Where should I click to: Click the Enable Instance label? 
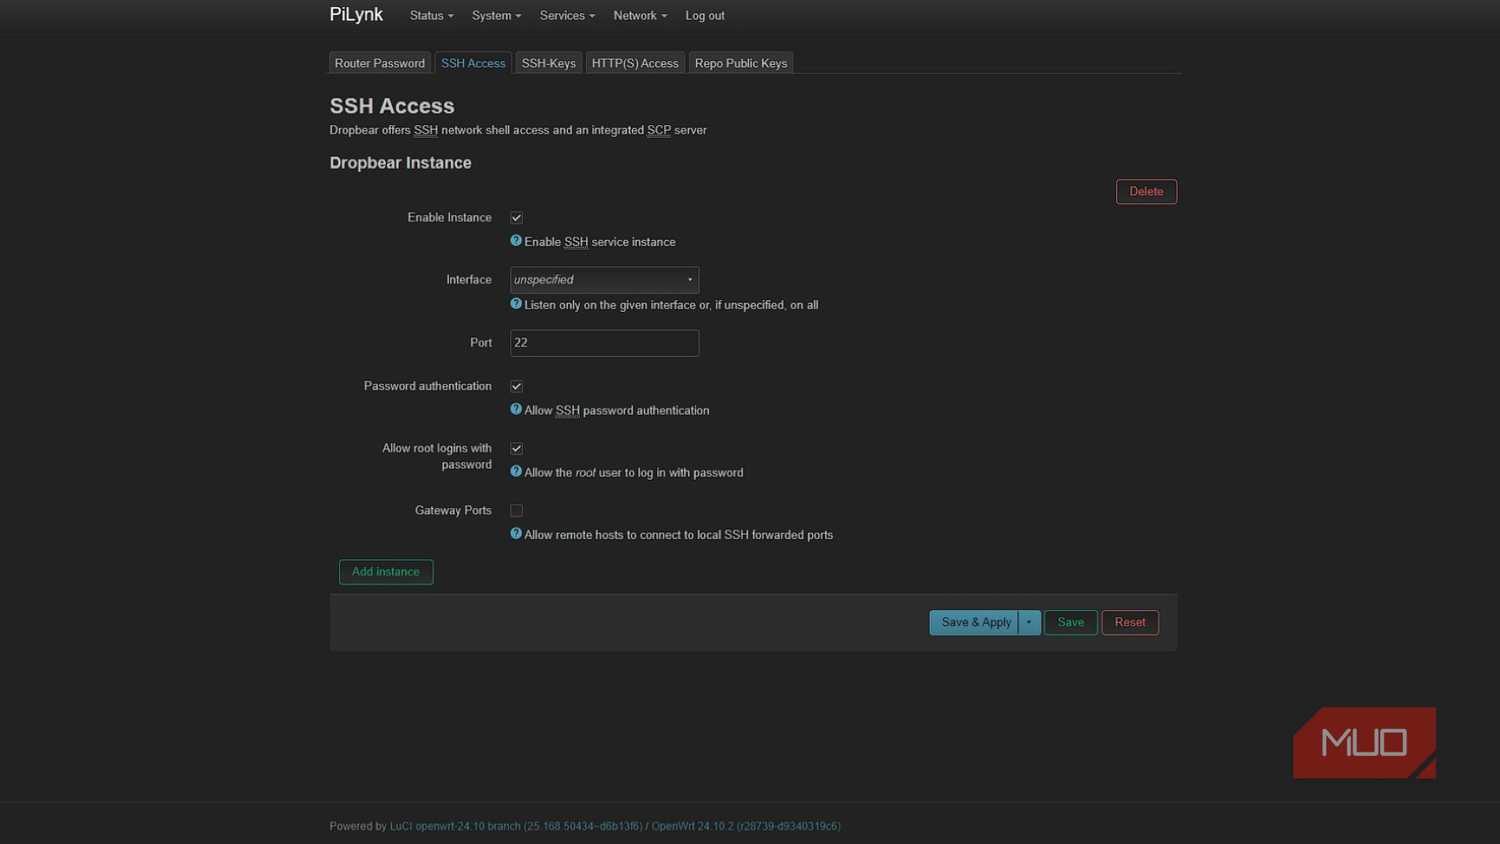pos(449,218)
